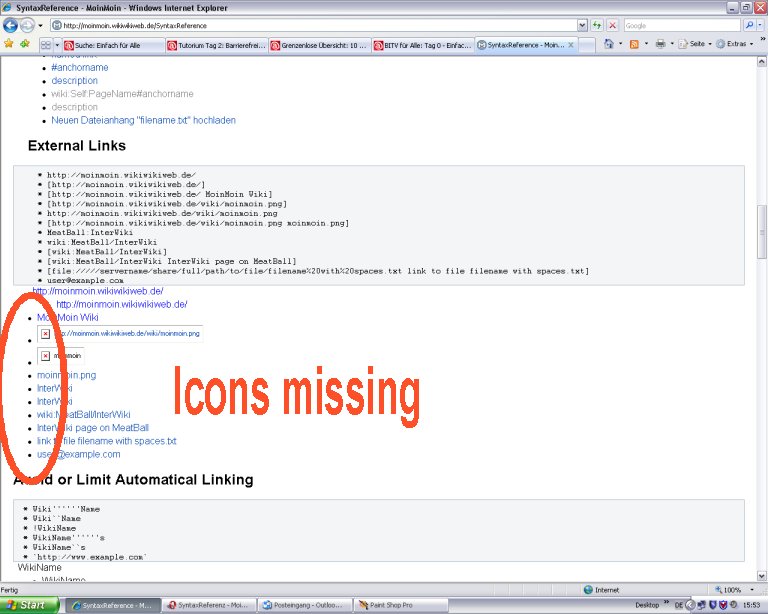Go back with the browser Back arrow
Screen dimensions: 768x614
(10, 25)
